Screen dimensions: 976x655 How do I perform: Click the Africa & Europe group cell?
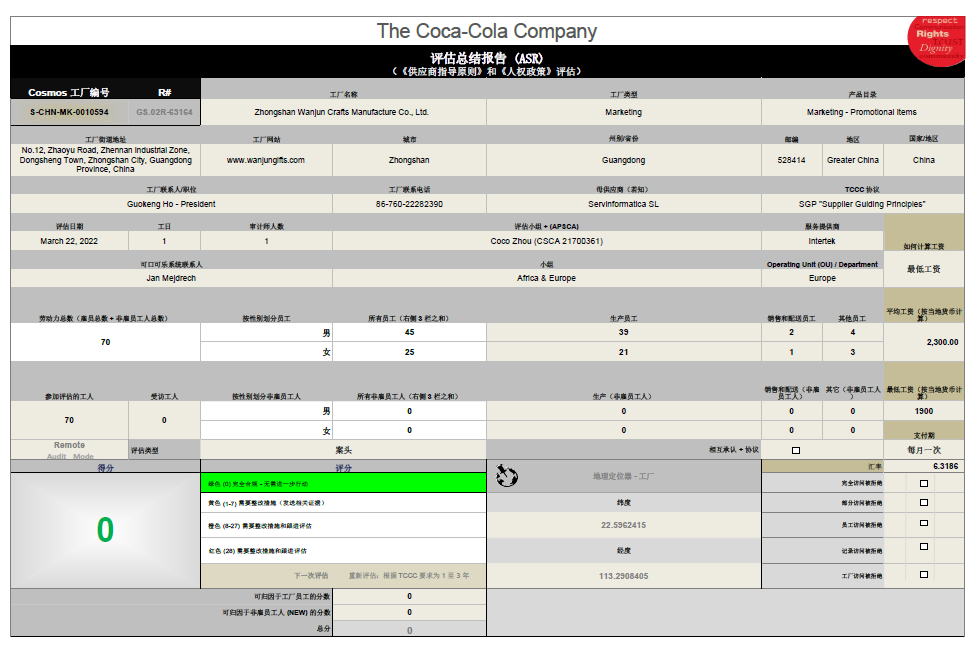click(547, 278)
